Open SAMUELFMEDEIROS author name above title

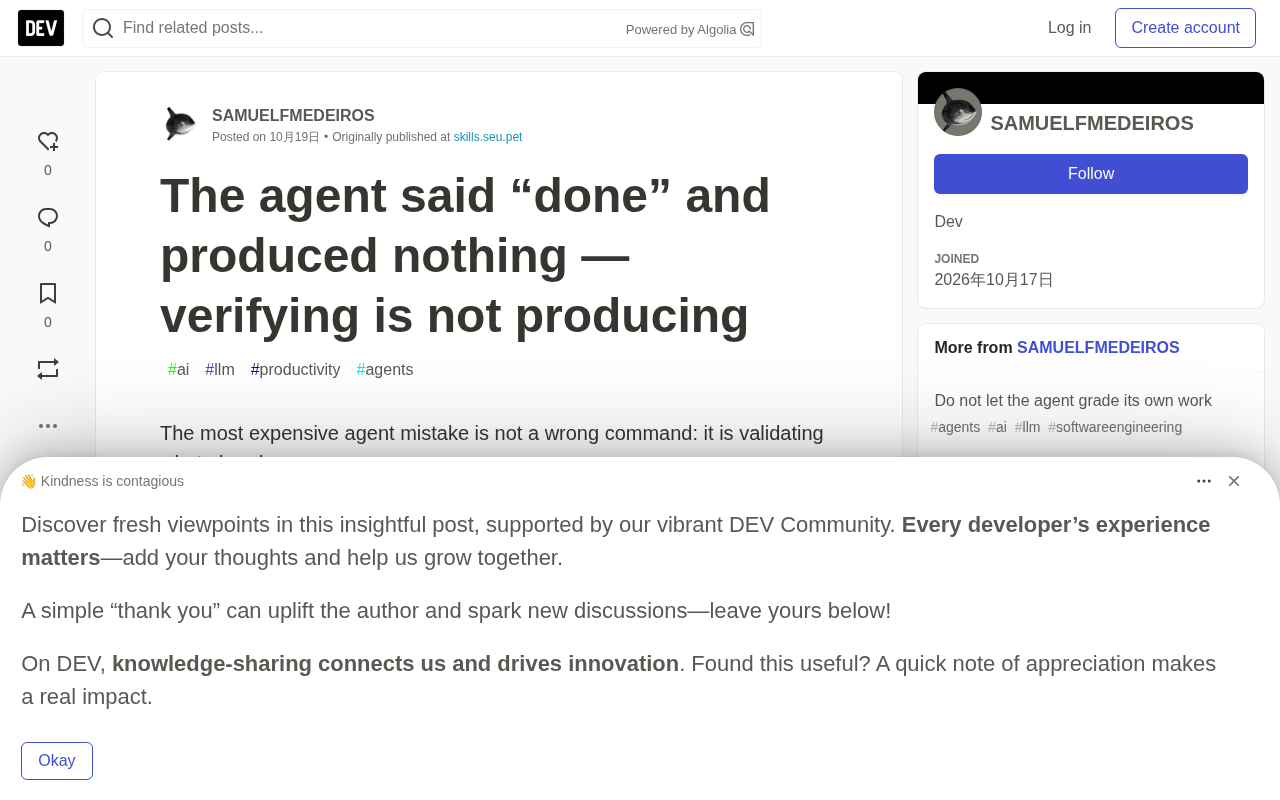[x=293, y=116]
